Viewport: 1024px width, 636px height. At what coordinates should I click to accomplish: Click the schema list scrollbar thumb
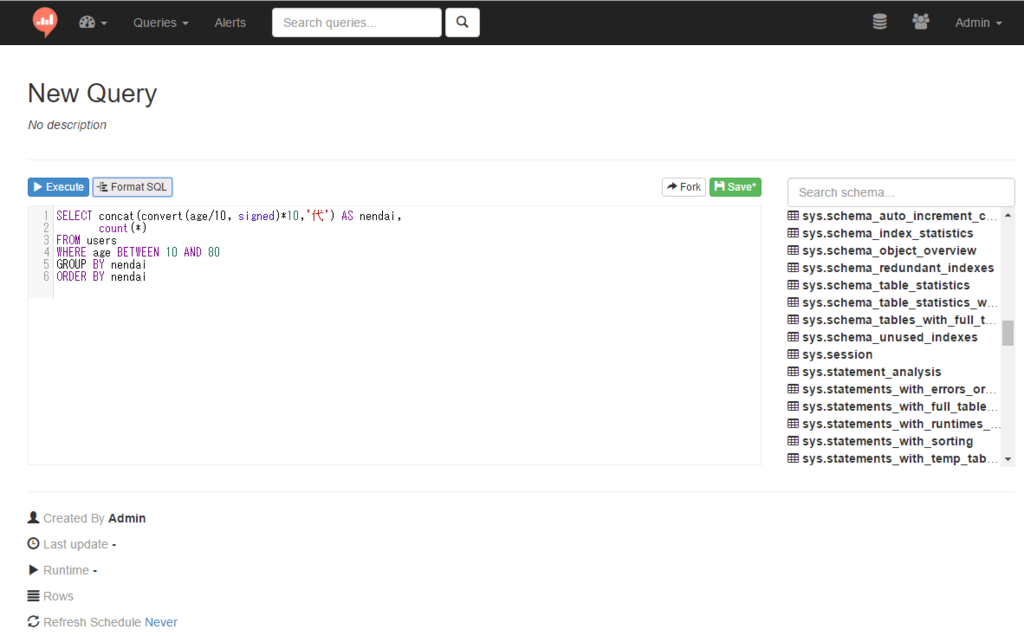pos(1008,333)
